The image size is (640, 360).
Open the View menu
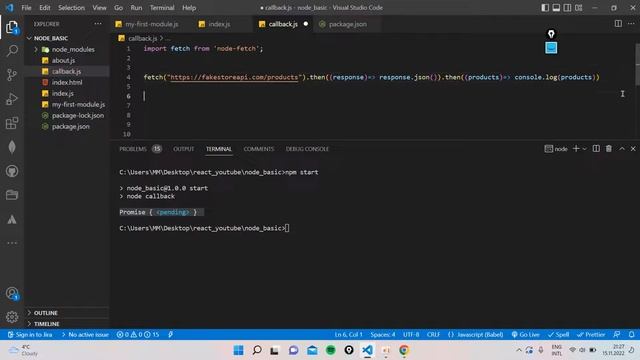click(x=99, y=7)
